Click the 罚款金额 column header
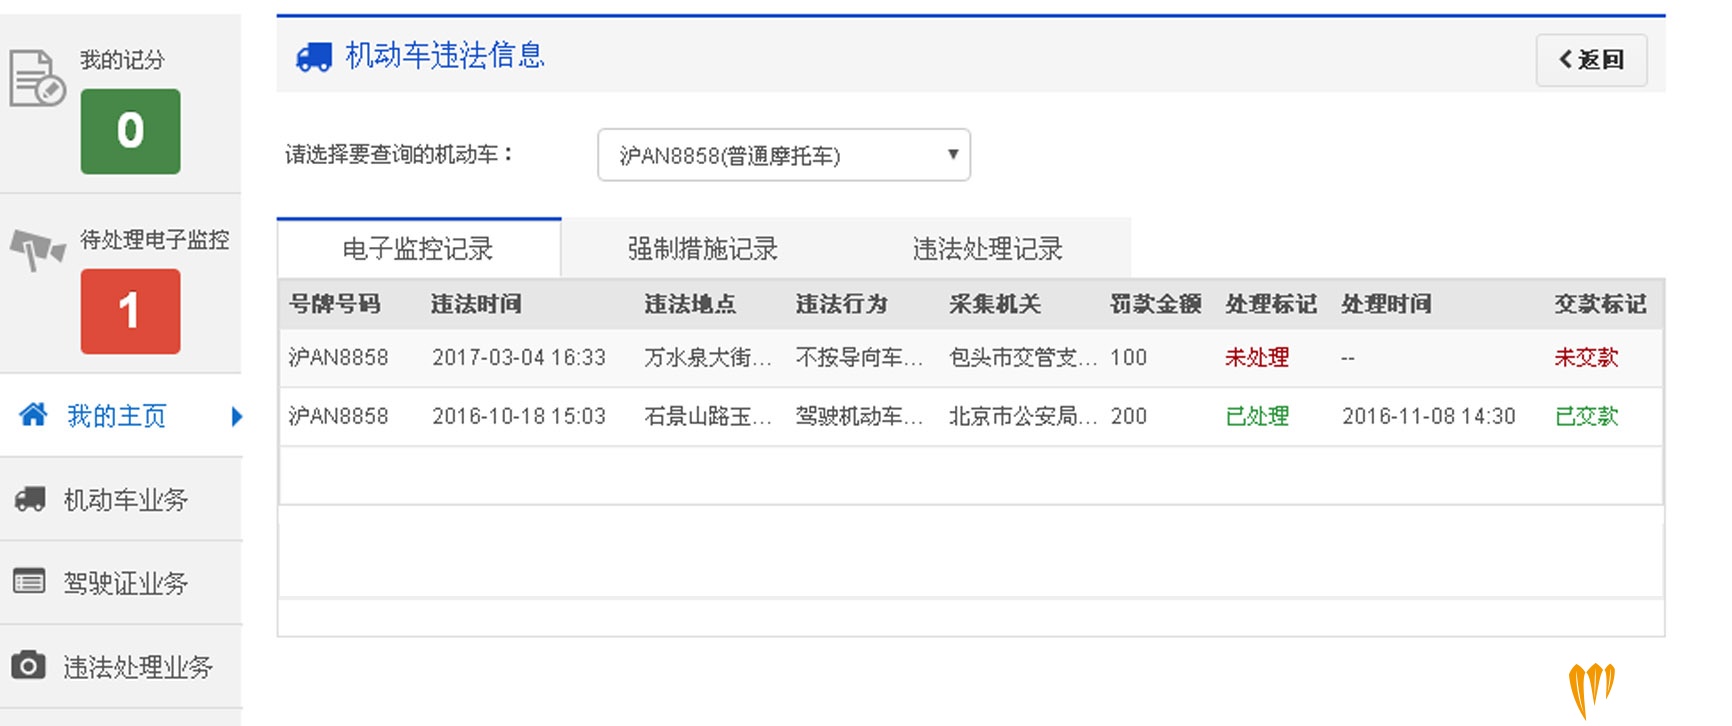This screenshot has height=726, width=1732. tap(1156, 304)
